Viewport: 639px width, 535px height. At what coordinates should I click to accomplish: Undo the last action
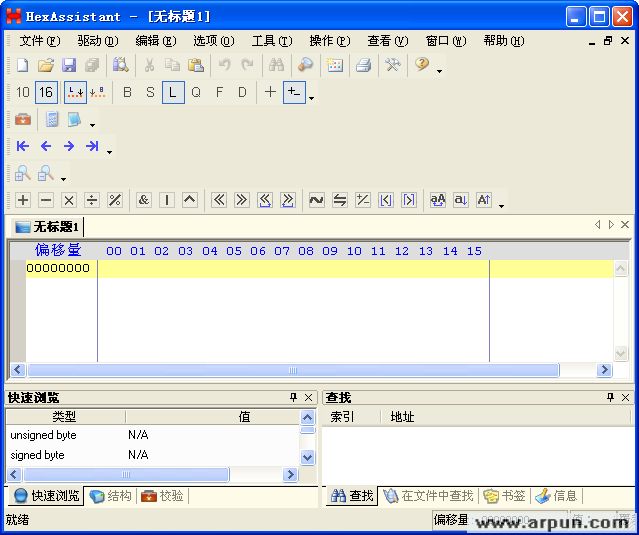(x=225, y=65)
